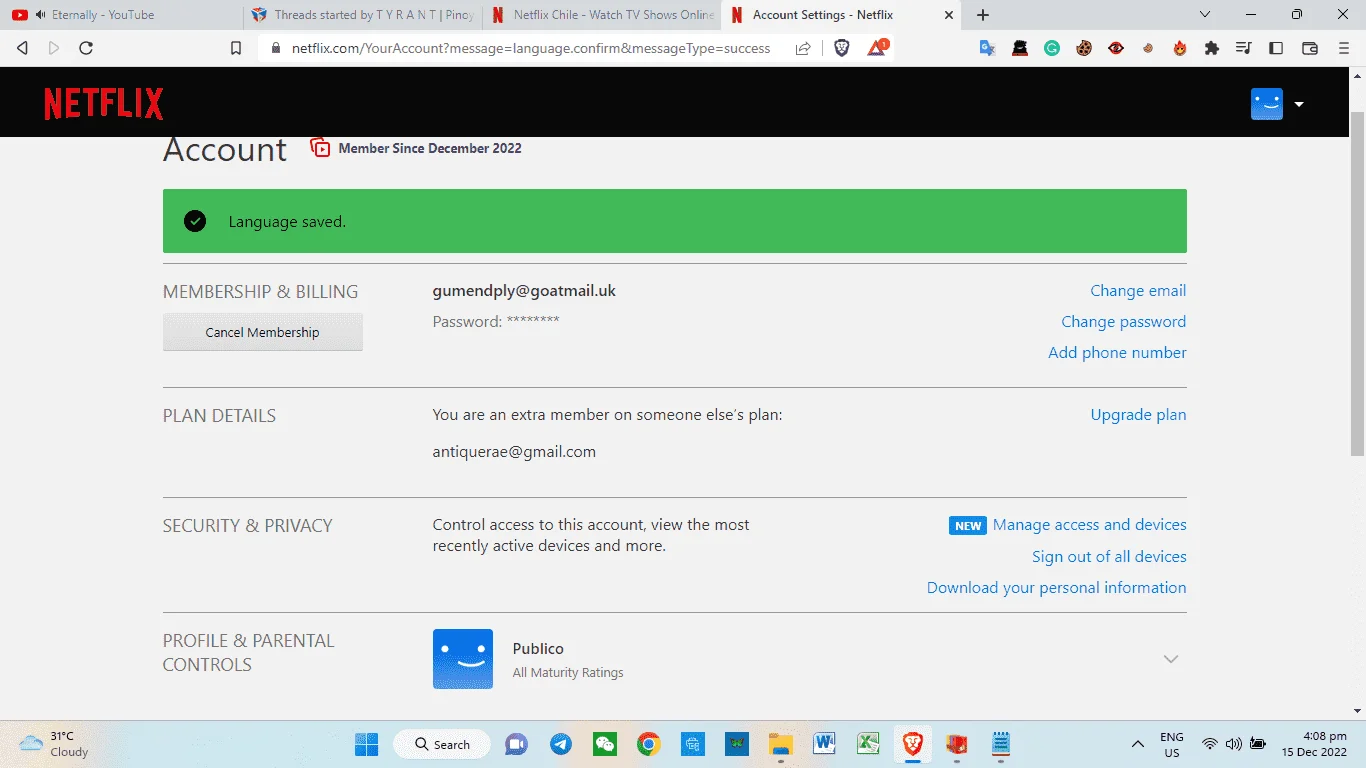
Task: Click the netflix.com address bar
Action: [x=531, y=48]
